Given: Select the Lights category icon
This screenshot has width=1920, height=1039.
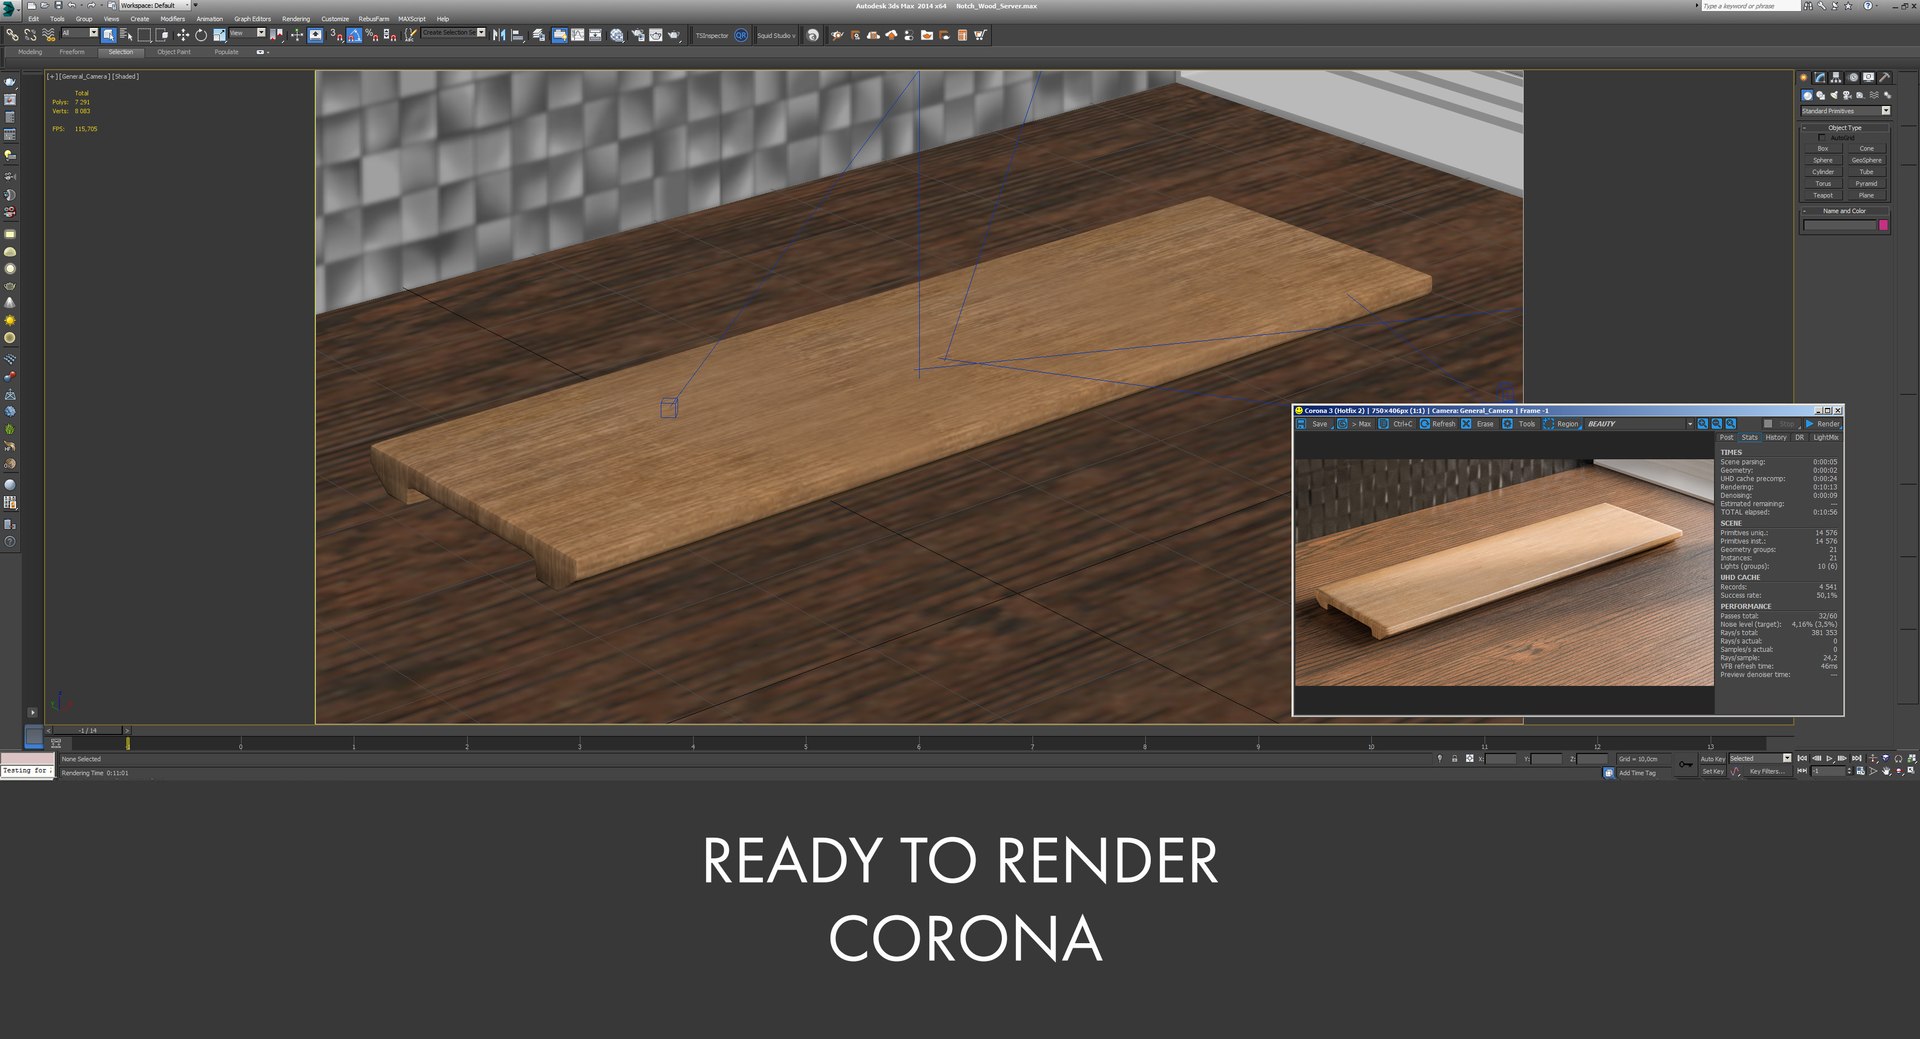Looking at the screenshot, I should click(x=1834, y=95).
